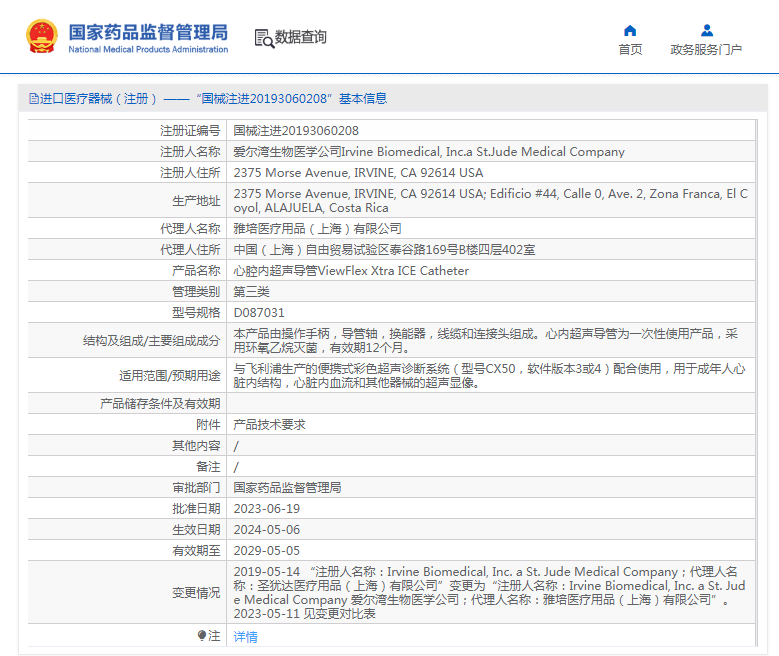Select registration number value 国械注进20193060208 in table
Viewport: 779px width, 656px height.
point(296,131)
